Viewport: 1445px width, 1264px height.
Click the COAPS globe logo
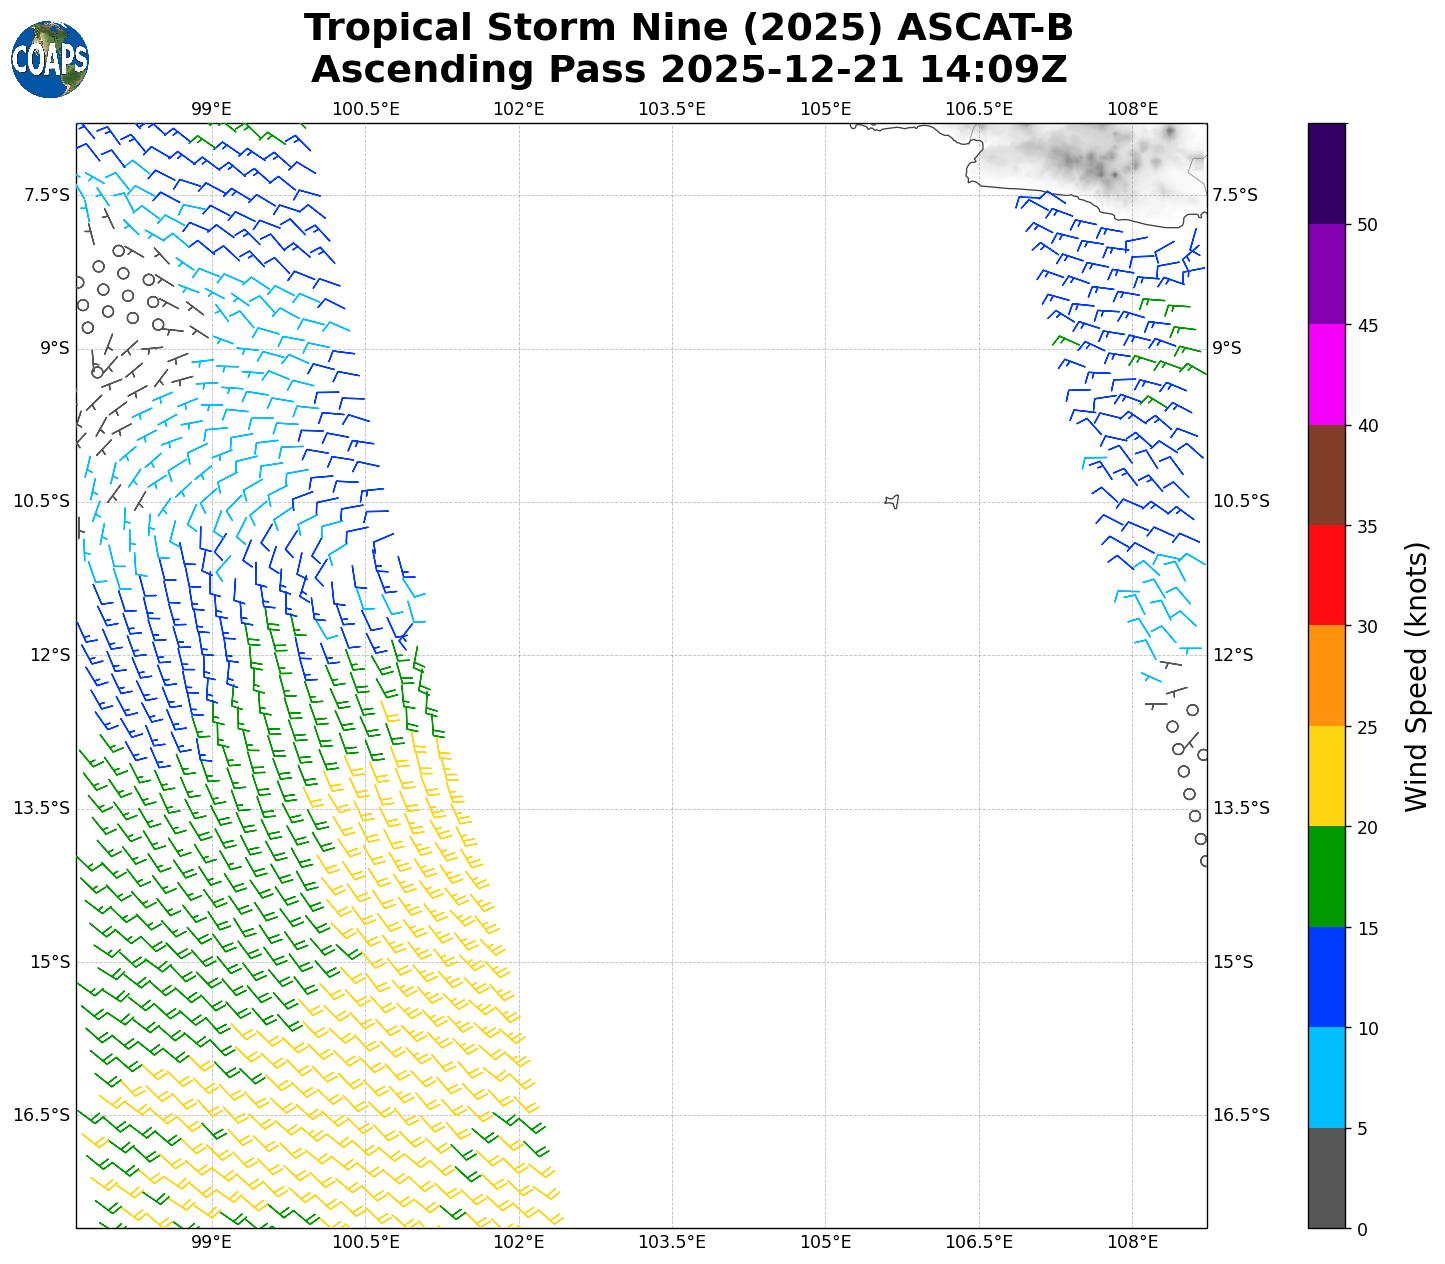pyautogui.click(x=50, y=60)
